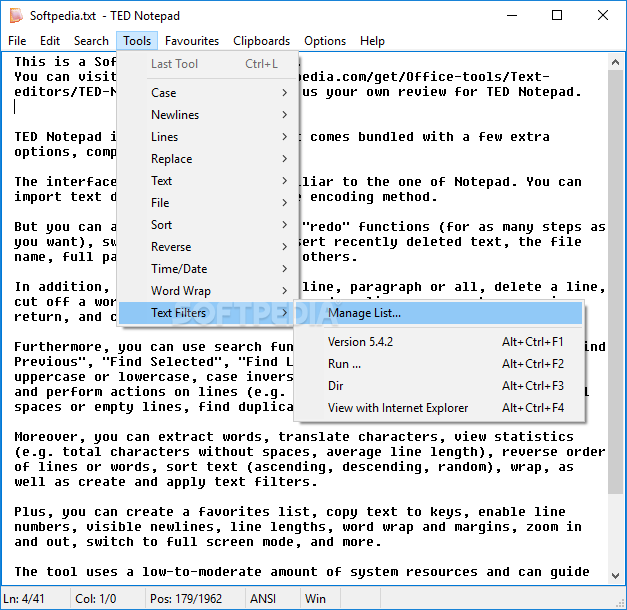Close the open Tools menu
The height and width of the screenshot is (610, 627).
(x=137, y=41)
